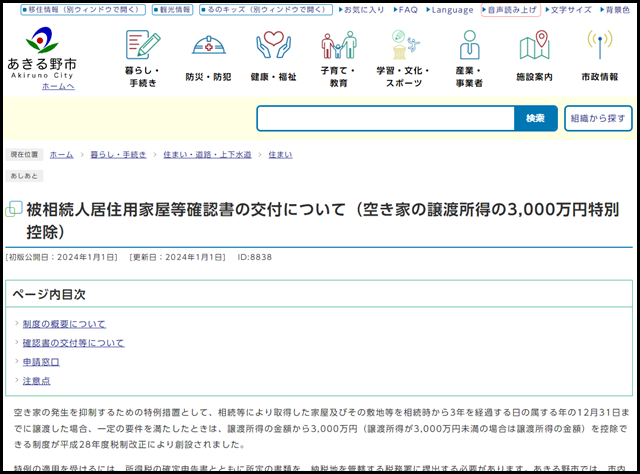Click the page title 被相続人居住用家屋等確認書
This screenshot has width=640, height=474.
322,221
